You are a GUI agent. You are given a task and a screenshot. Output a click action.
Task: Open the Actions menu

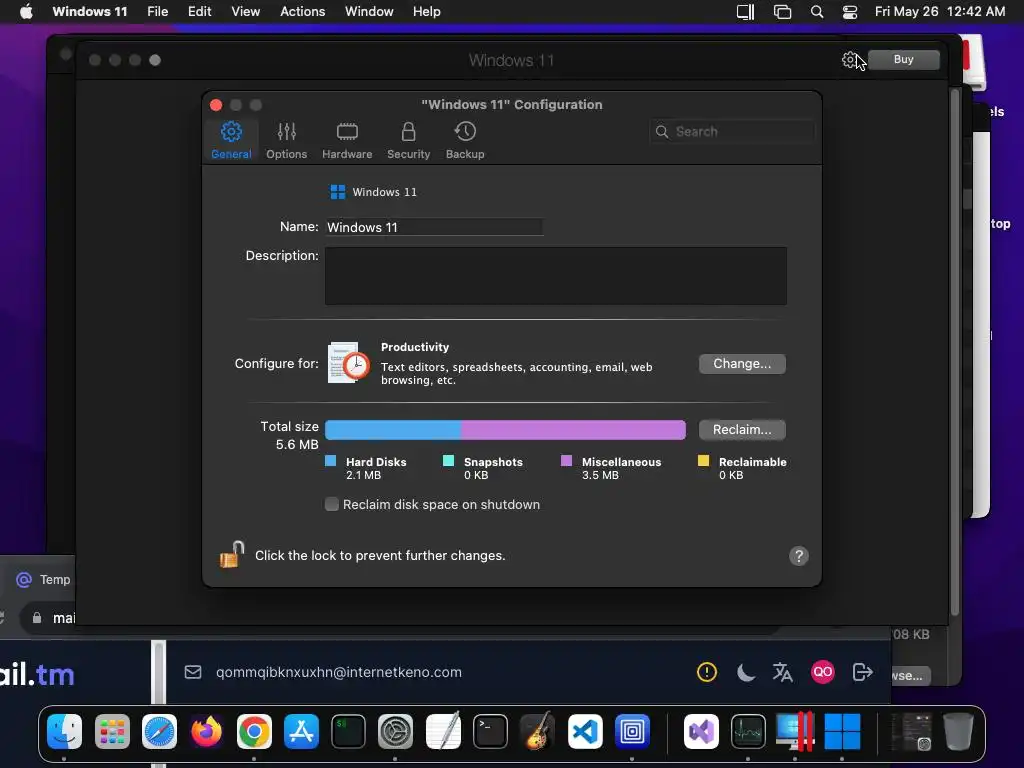[302, 12]
